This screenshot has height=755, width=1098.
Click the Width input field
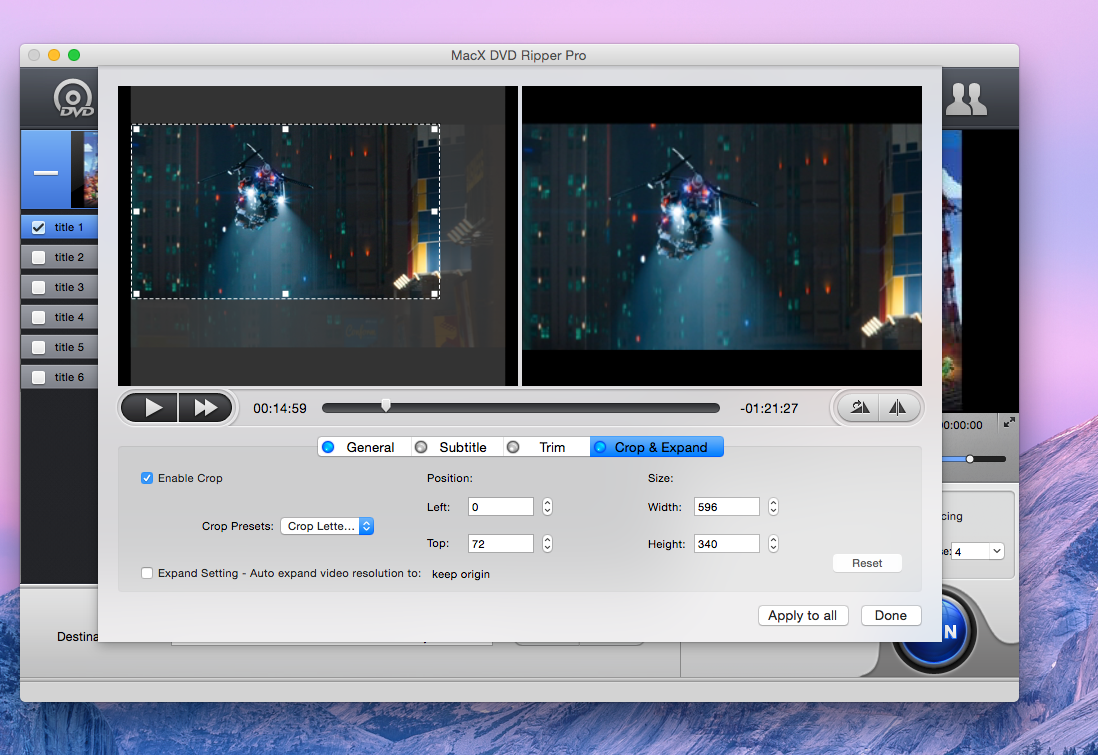[727, 506]
